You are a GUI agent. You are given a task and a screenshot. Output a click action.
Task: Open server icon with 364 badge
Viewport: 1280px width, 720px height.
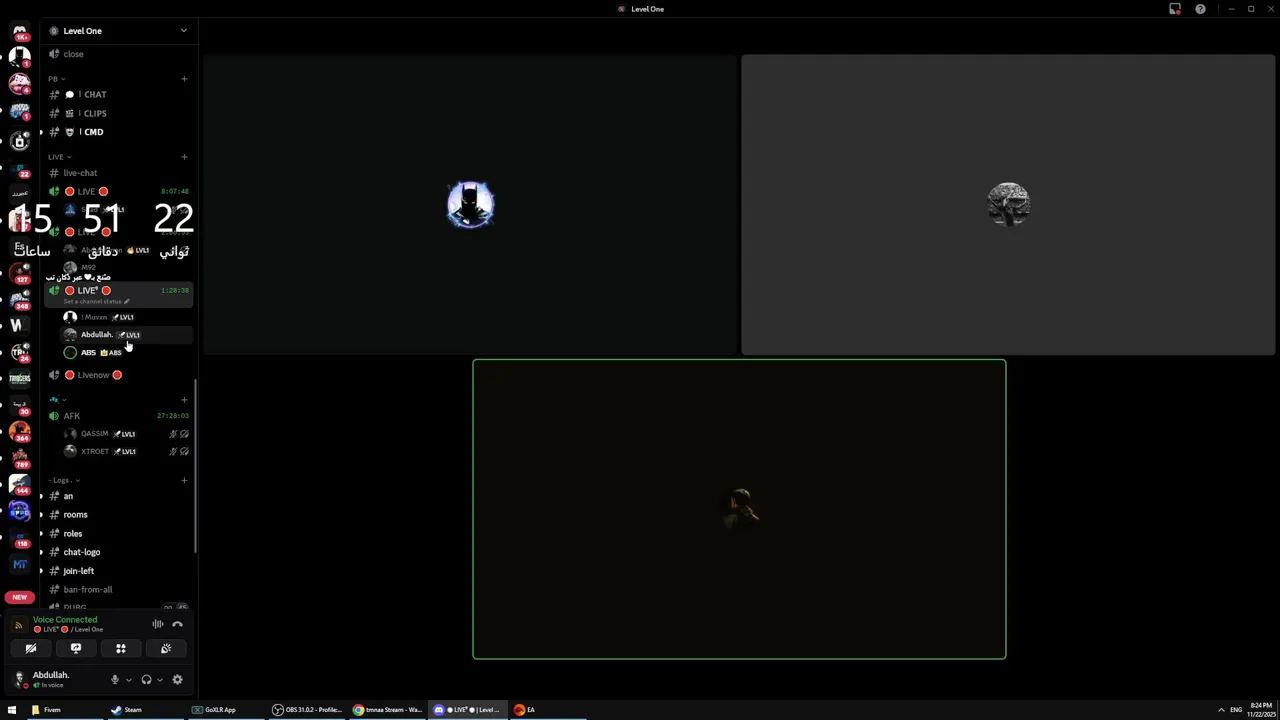pos(20,432)
